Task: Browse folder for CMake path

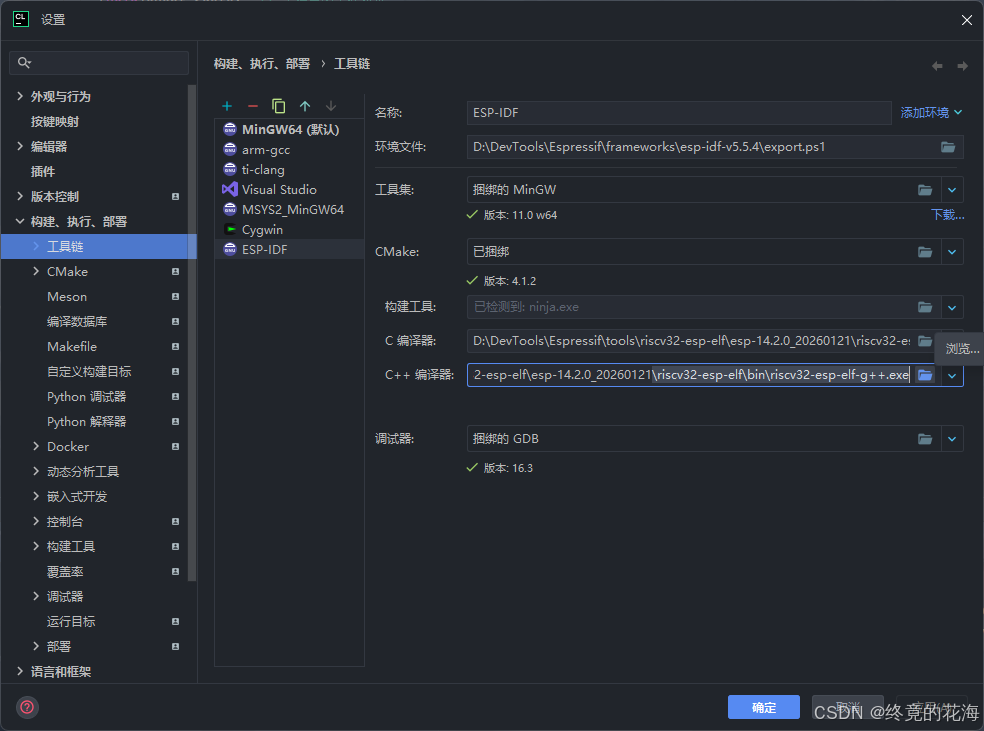Action: (x=925, y=252)
